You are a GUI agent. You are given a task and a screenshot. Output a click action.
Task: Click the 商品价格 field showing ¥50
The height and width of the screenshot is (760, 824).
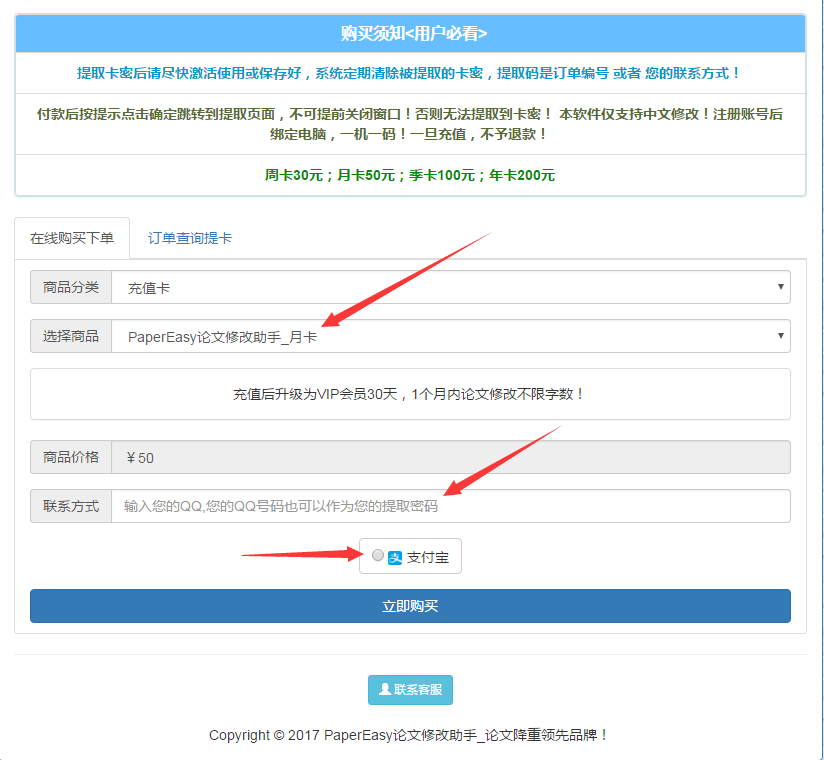[x=451, y=457]
